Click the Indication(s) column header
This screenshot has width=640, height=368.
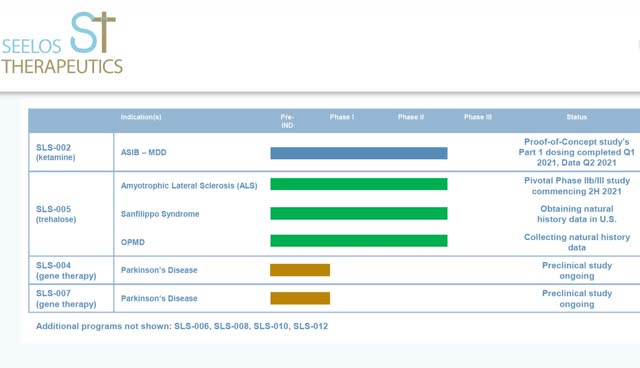pos(141,117)
